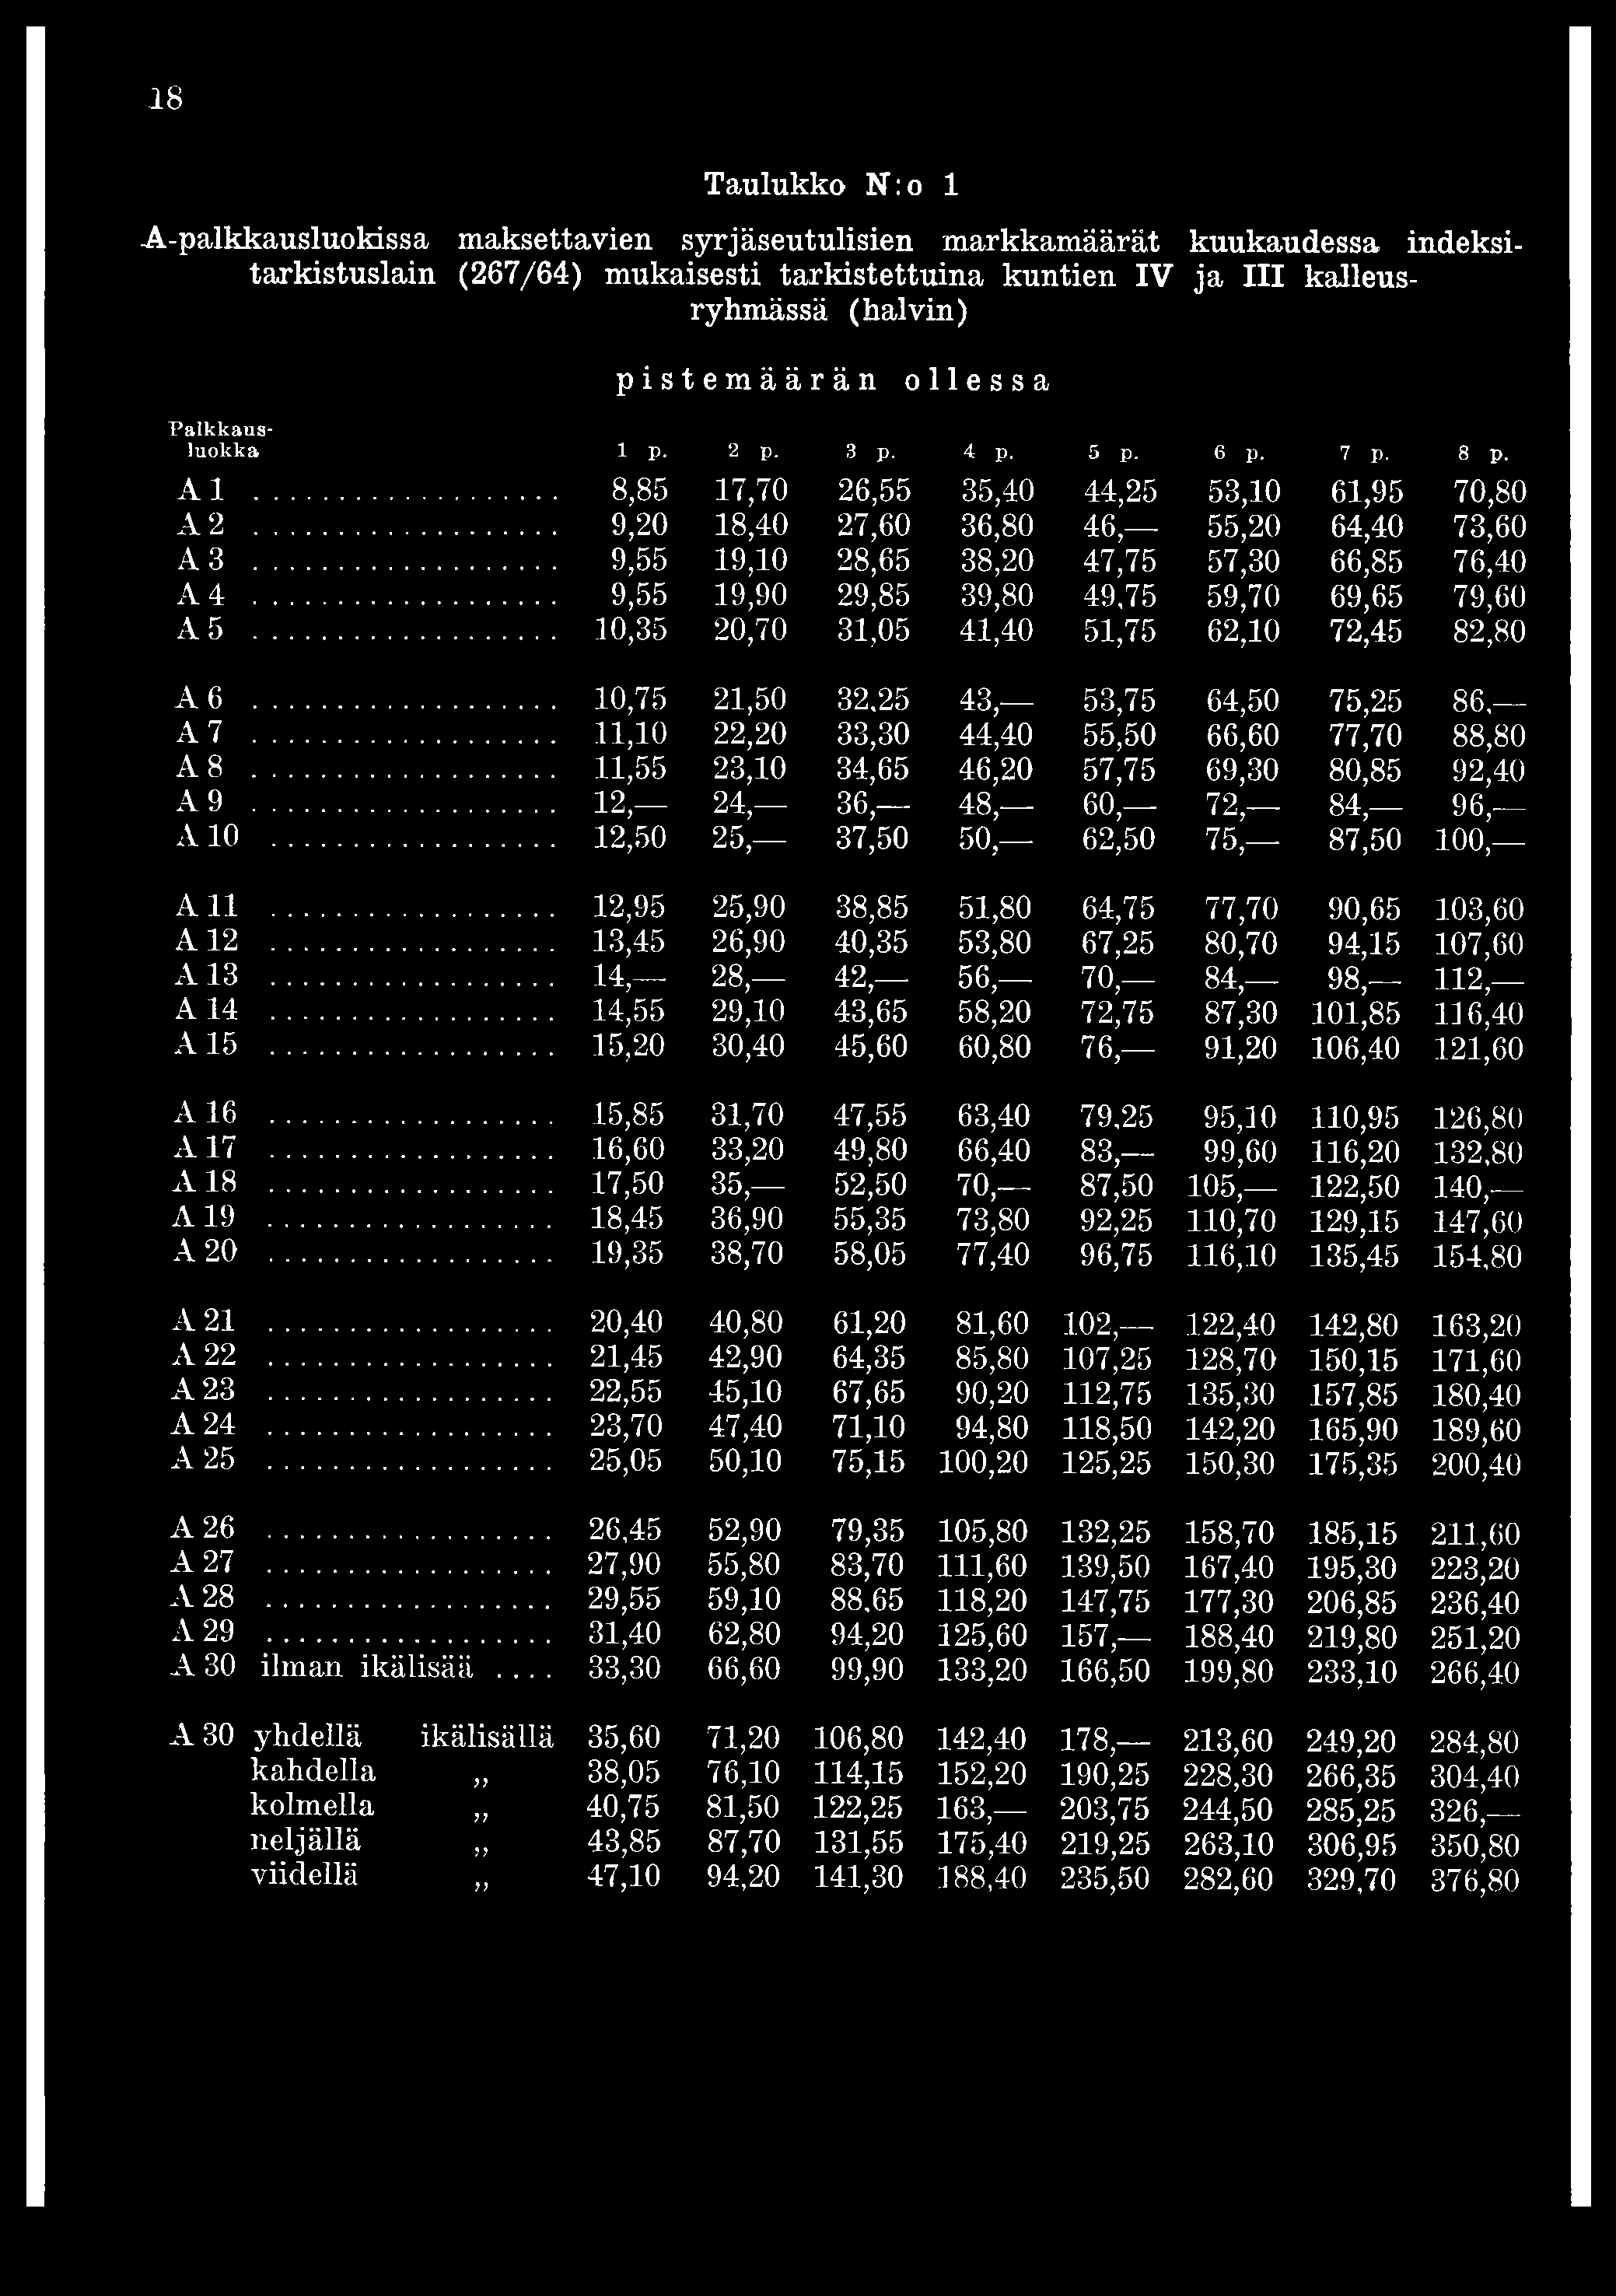
Task: Click row label 'A 6'
Action: [x=199, y=698]
